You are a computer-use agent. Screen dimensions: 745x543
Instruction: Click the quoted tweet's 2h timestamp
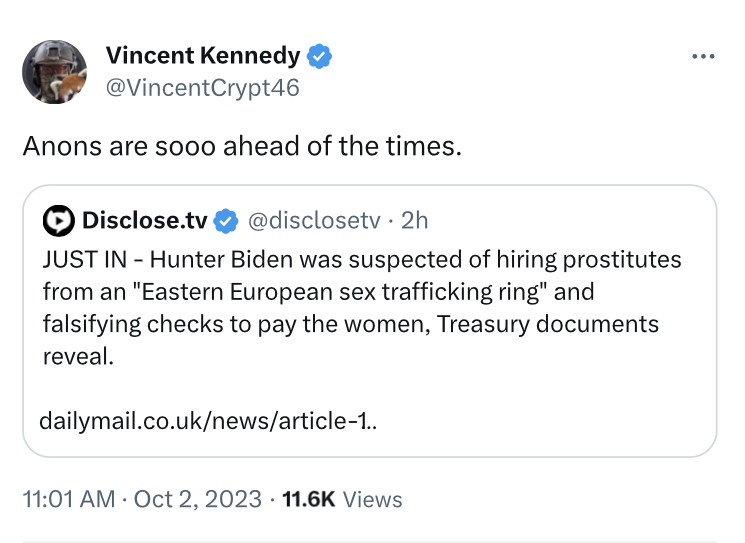click(414, 219)
